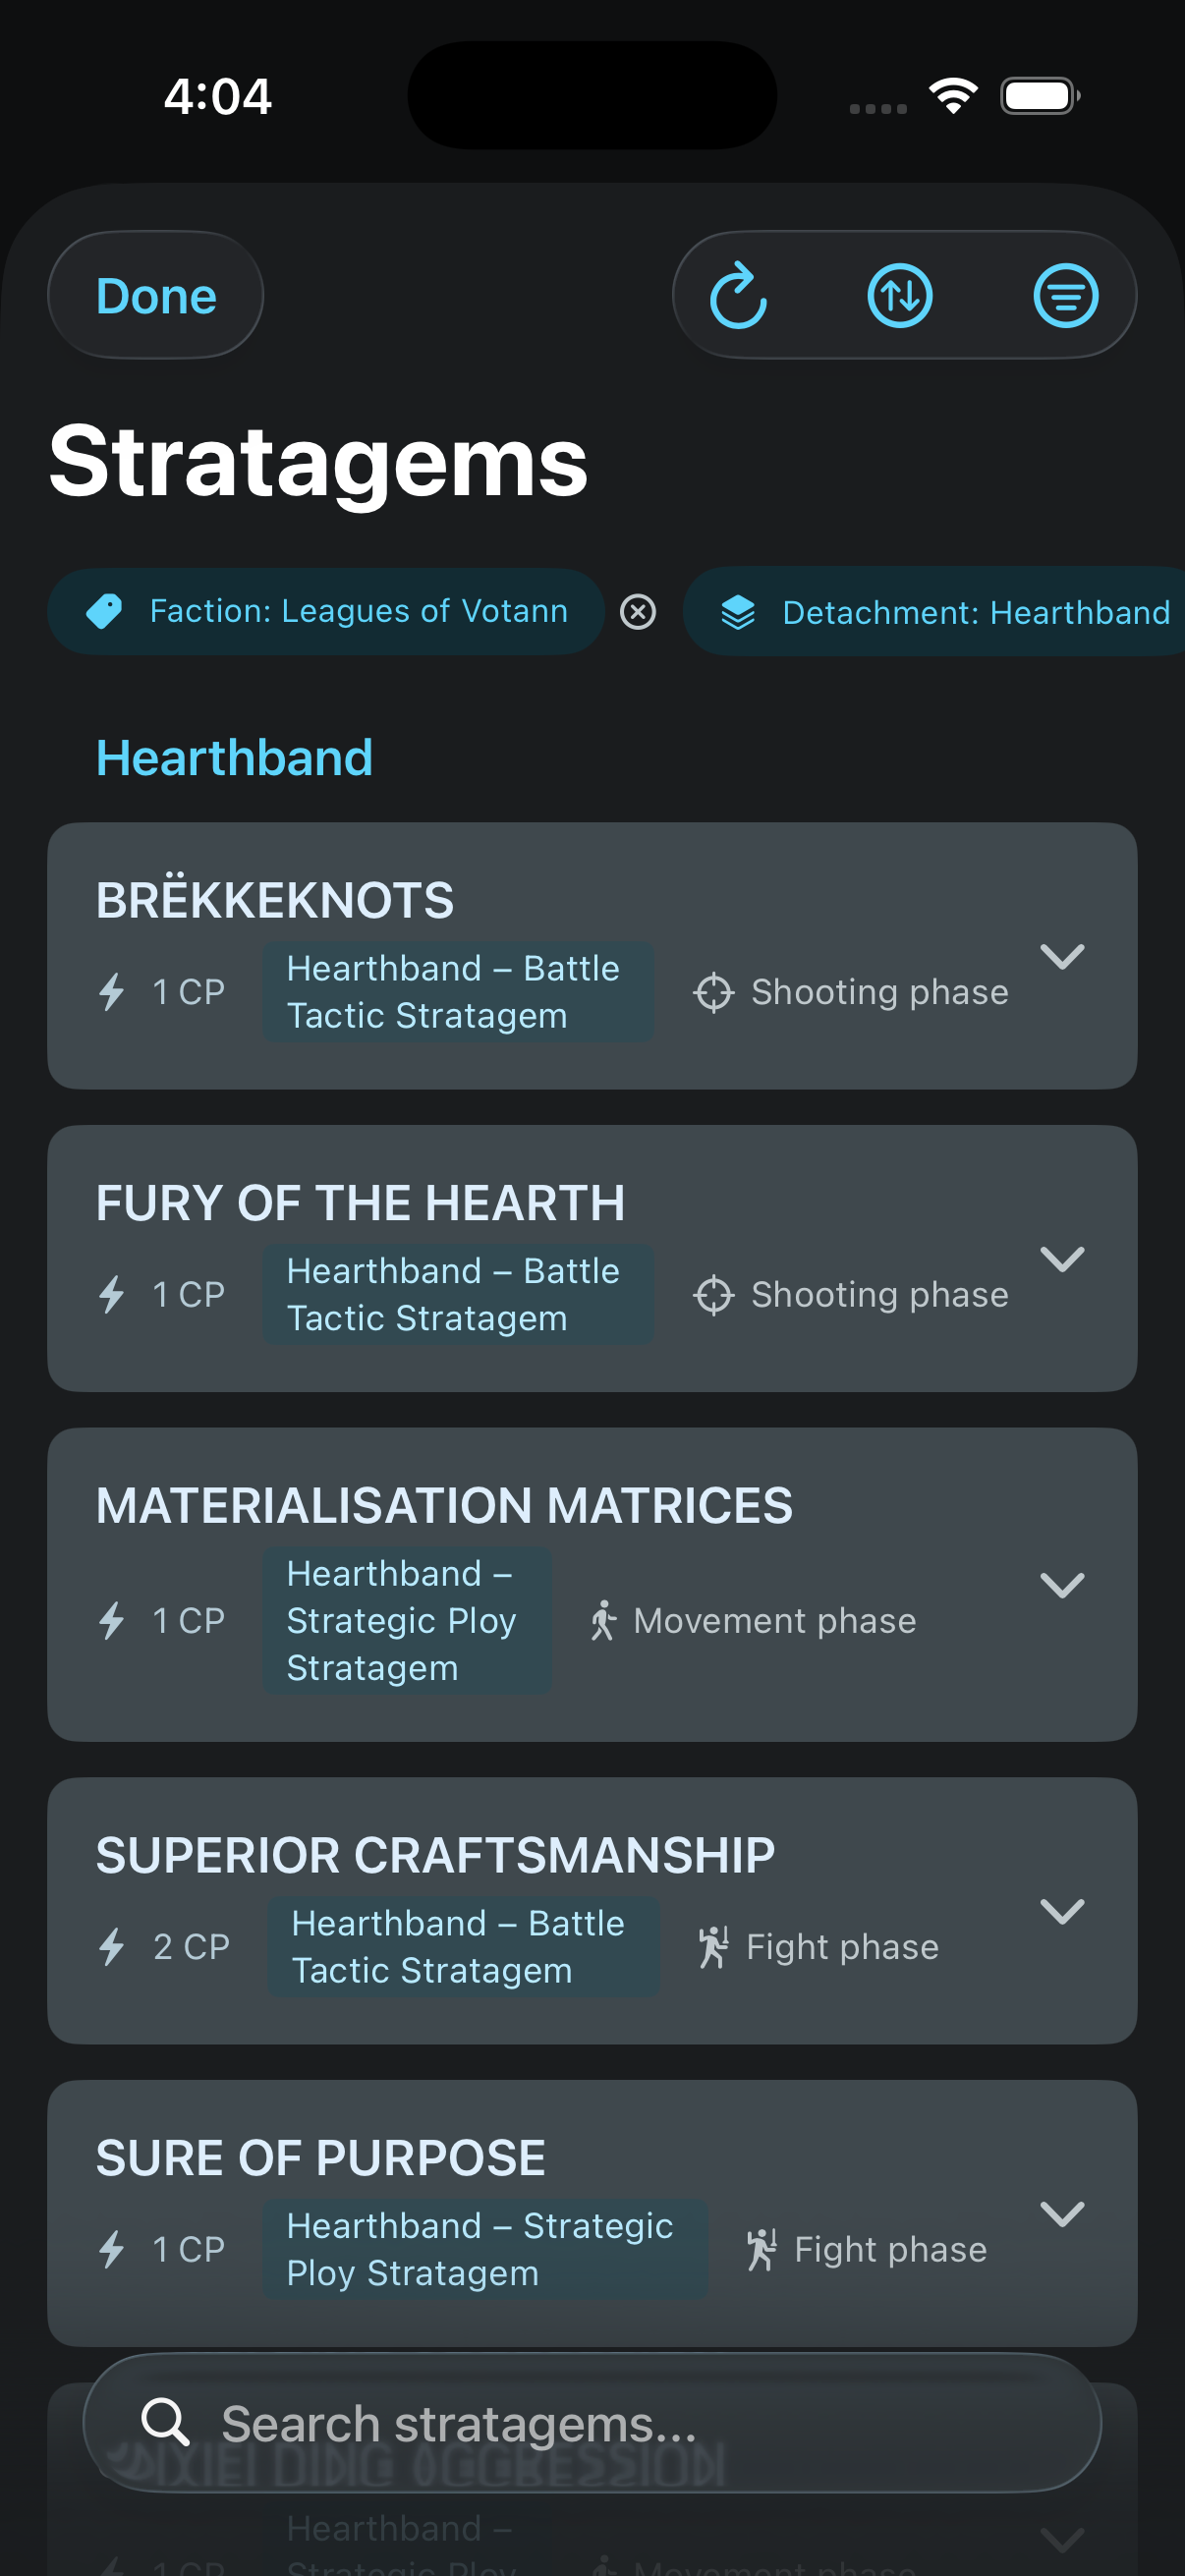Viewport: 1185px width, 2576px height.
Task: Expand the BRËKKEKNOTS stratagem card
Action: 1061,956
